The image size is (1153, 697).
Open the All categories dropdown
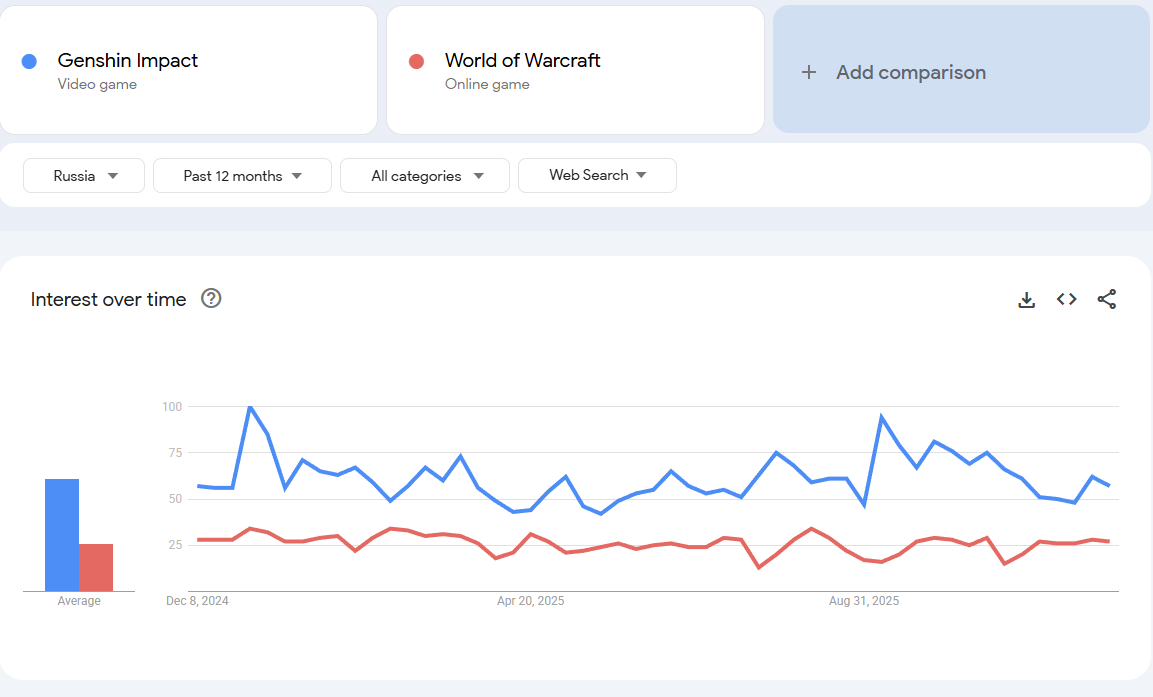click(x=425, y=176)
